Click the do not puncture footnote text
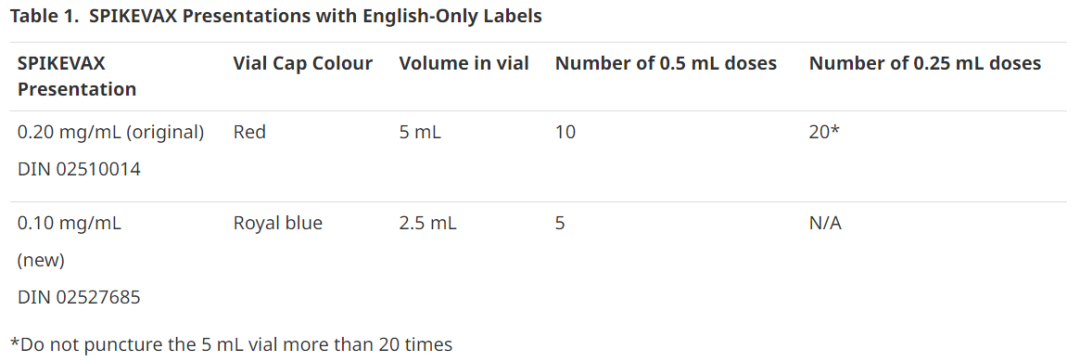This screenshot has height=362, width=1080. click(231, 344)
